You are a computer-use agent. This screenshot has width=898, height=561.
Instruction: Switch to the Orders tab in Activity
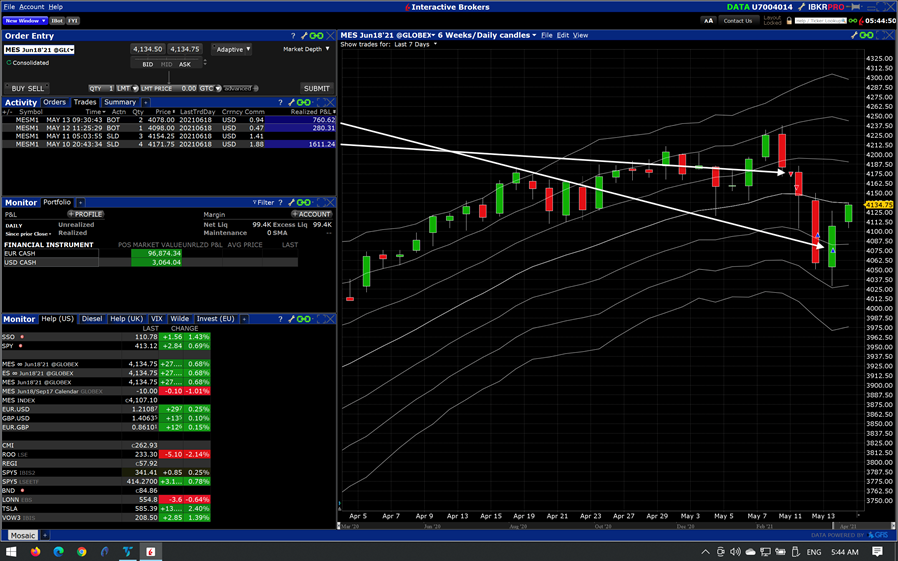tap(55, 102)
